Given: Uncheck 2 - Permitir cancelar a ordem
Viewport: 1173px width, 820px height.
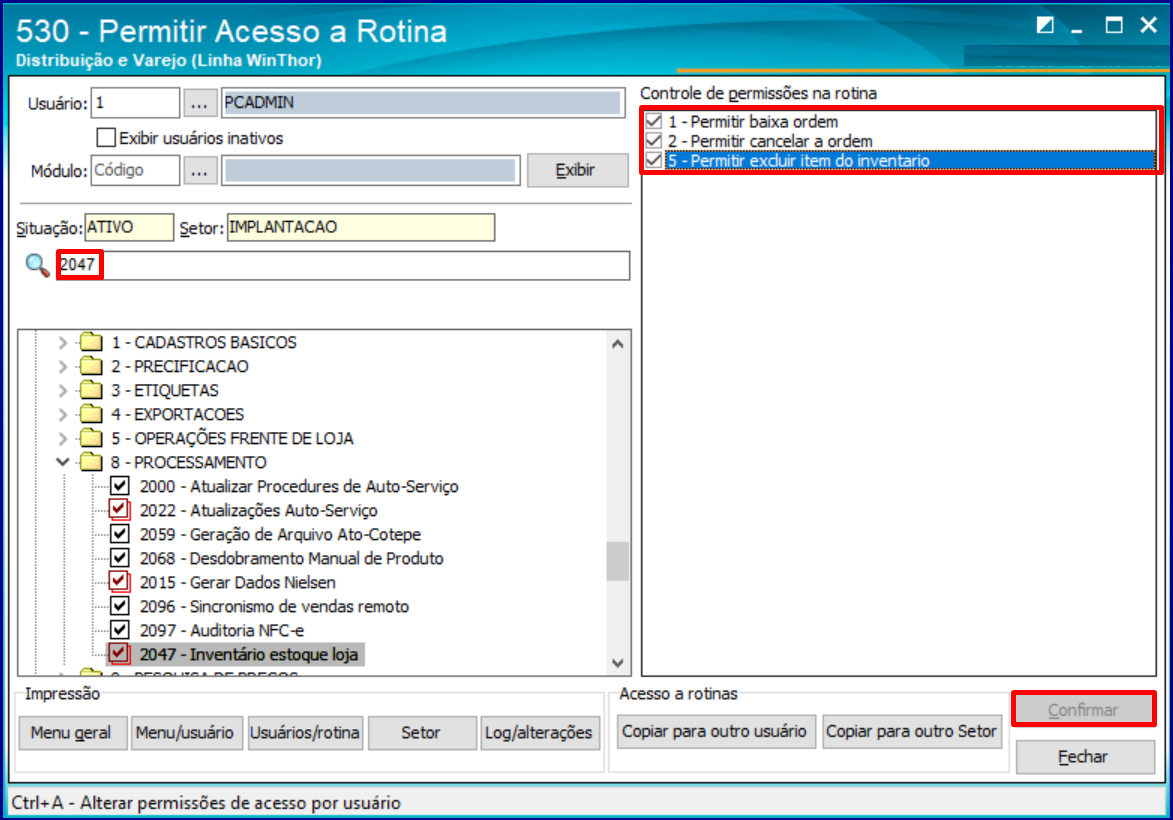Looking at the screenshot, I should pos(654,141).
